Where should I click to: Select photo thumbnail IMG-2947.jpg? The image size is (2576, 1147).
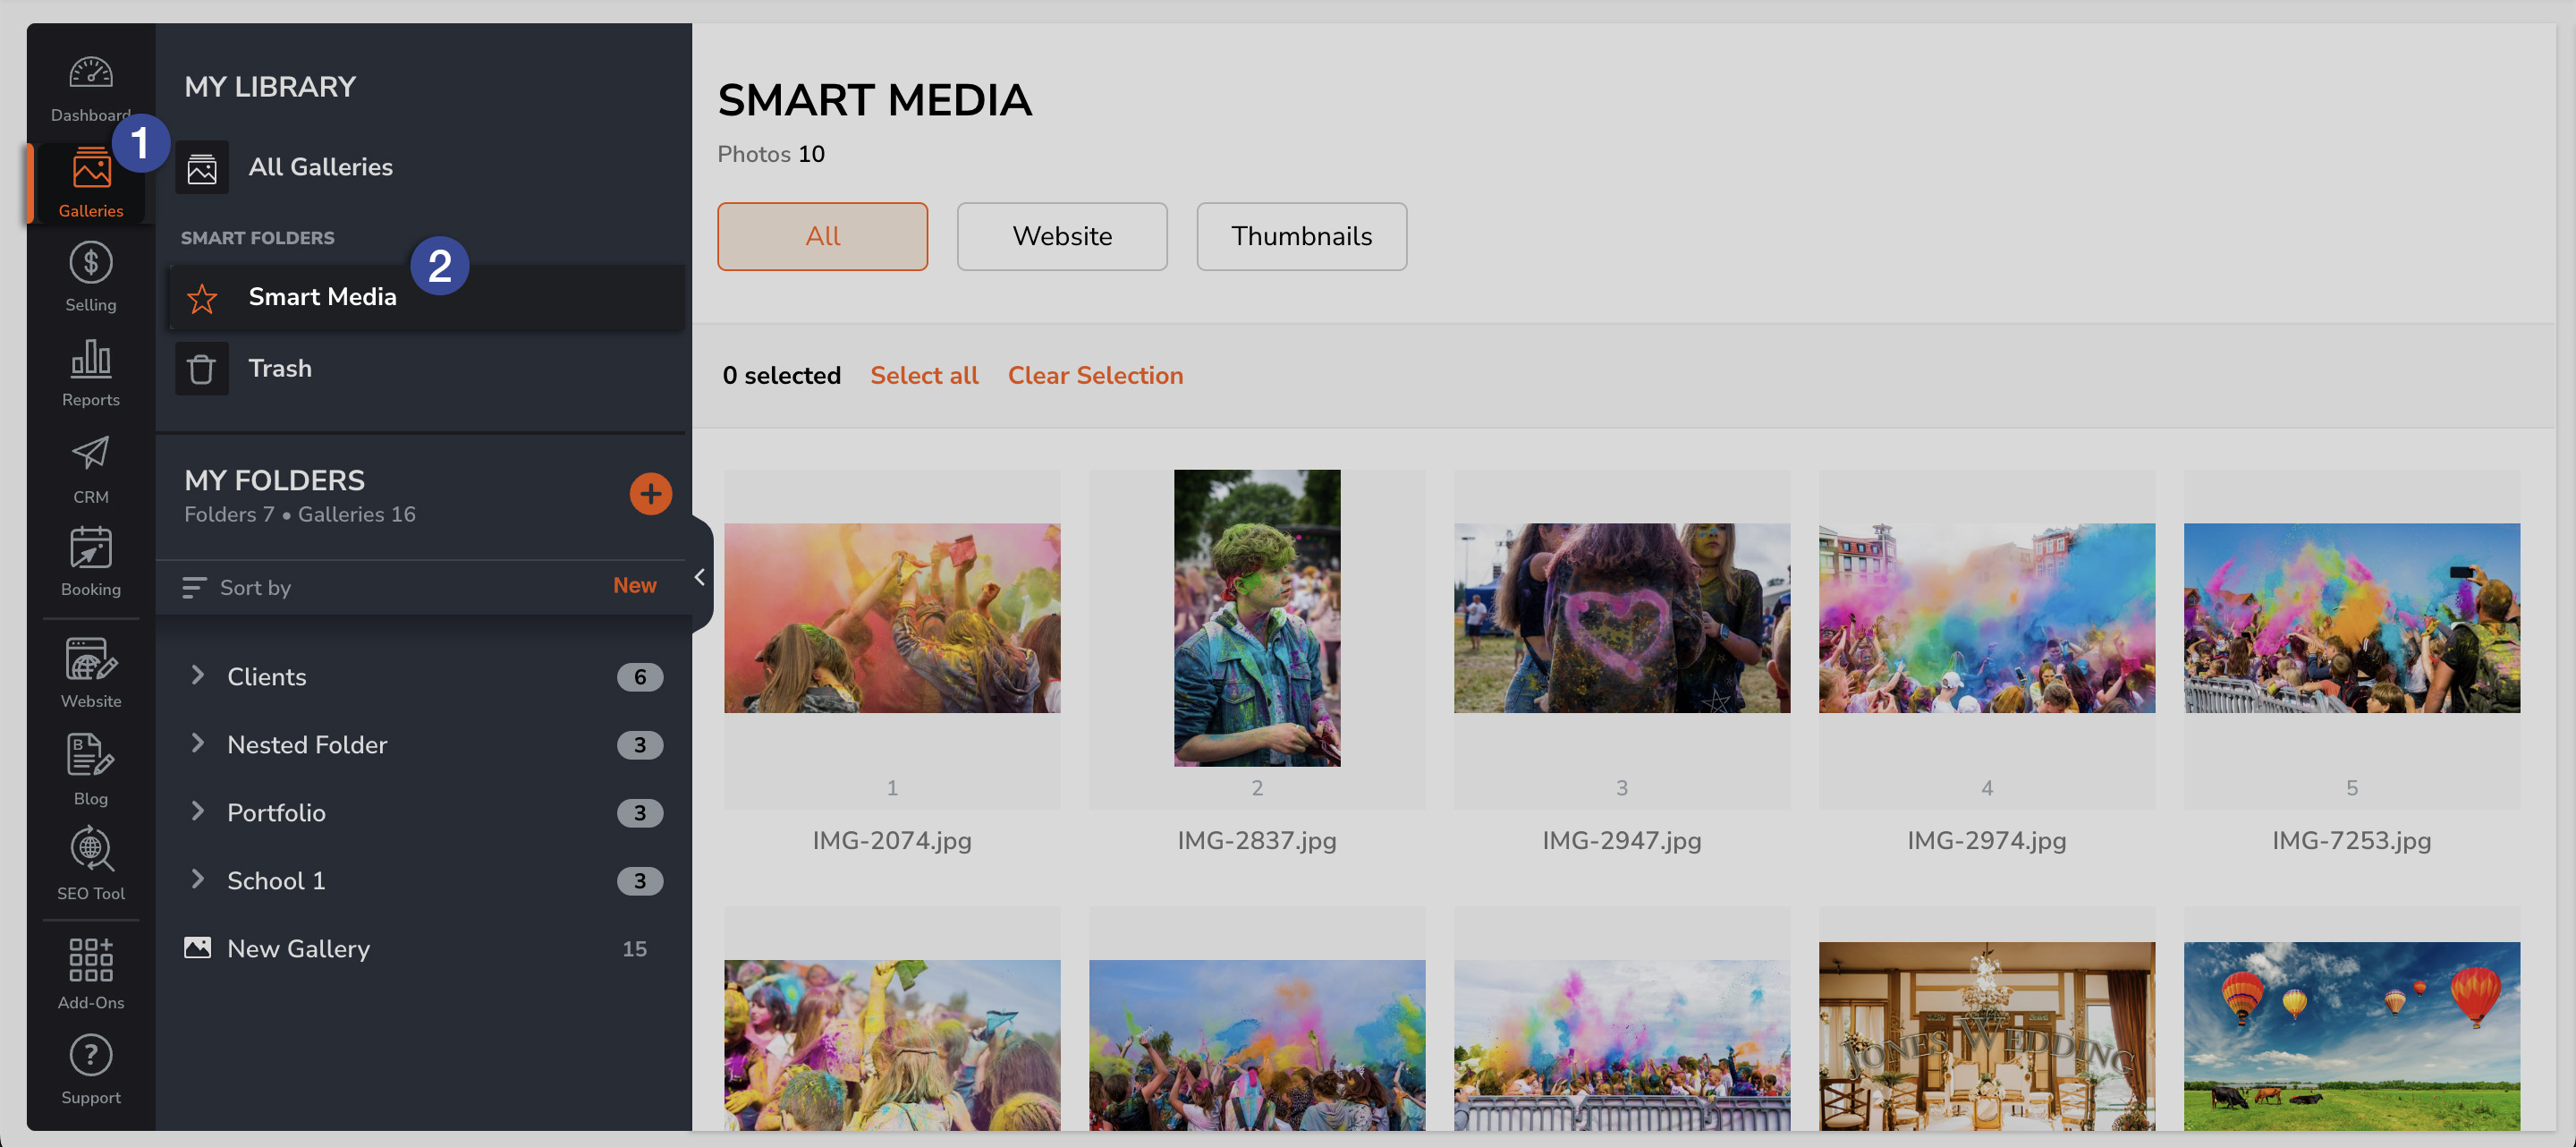click(1622, 618)
